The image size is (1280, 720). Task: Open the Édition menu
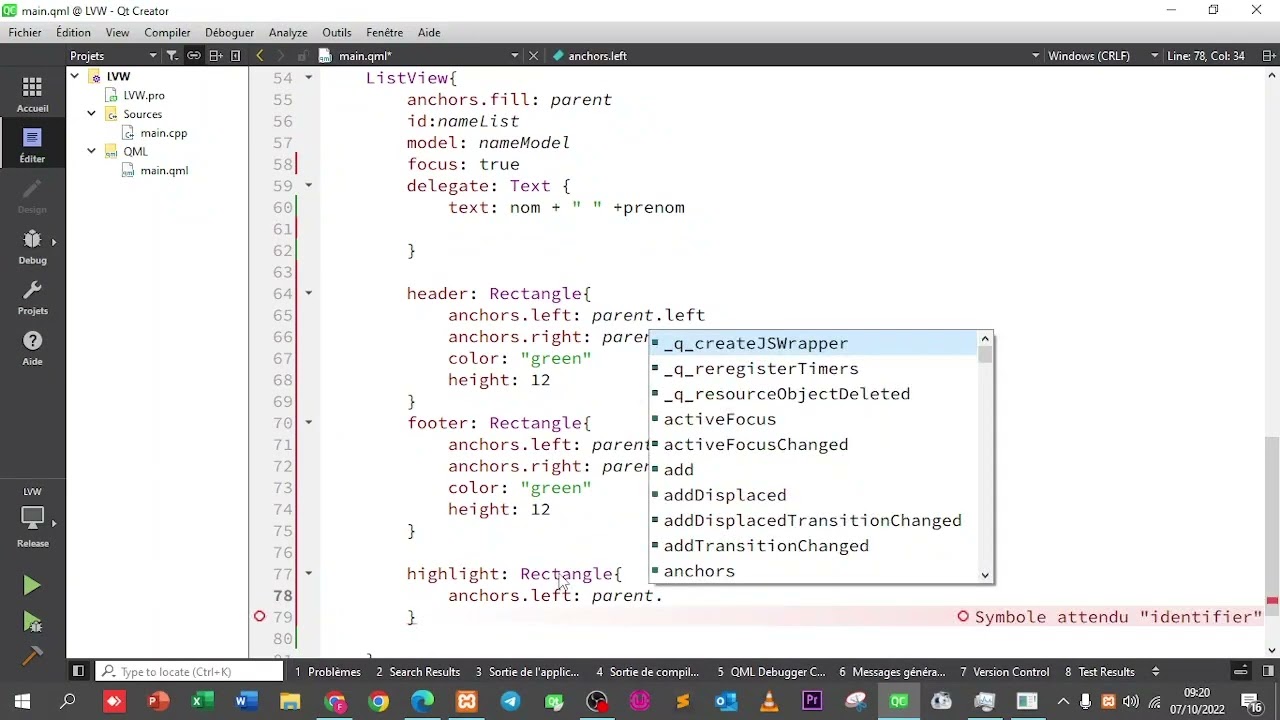73,32
